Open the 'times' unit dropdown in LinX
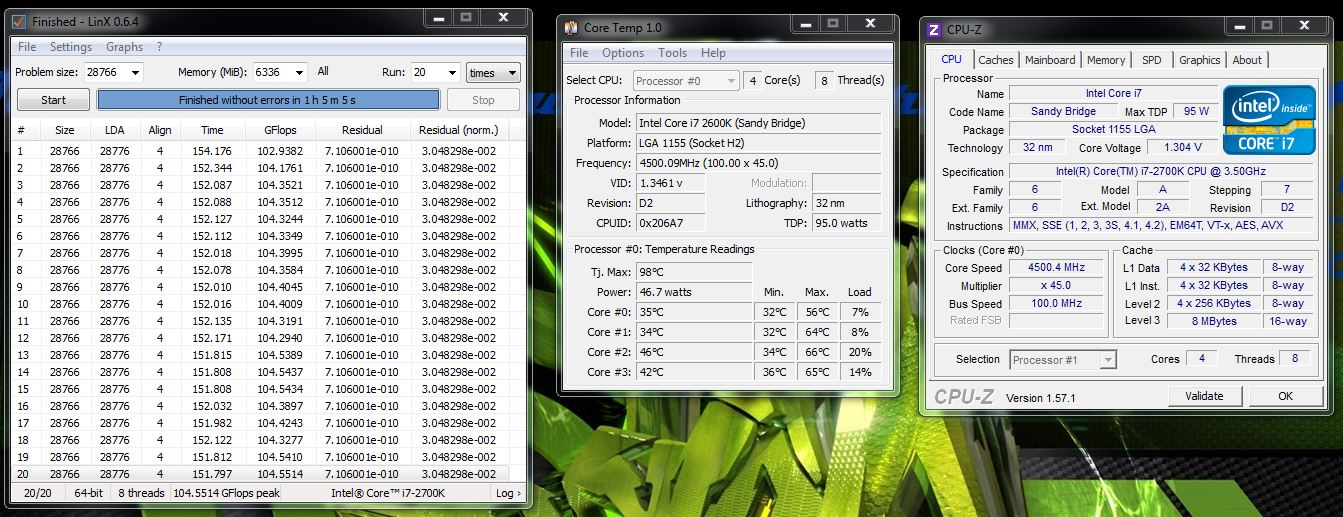Viewport: 1343px width, 517px height. tap(494, 72)
